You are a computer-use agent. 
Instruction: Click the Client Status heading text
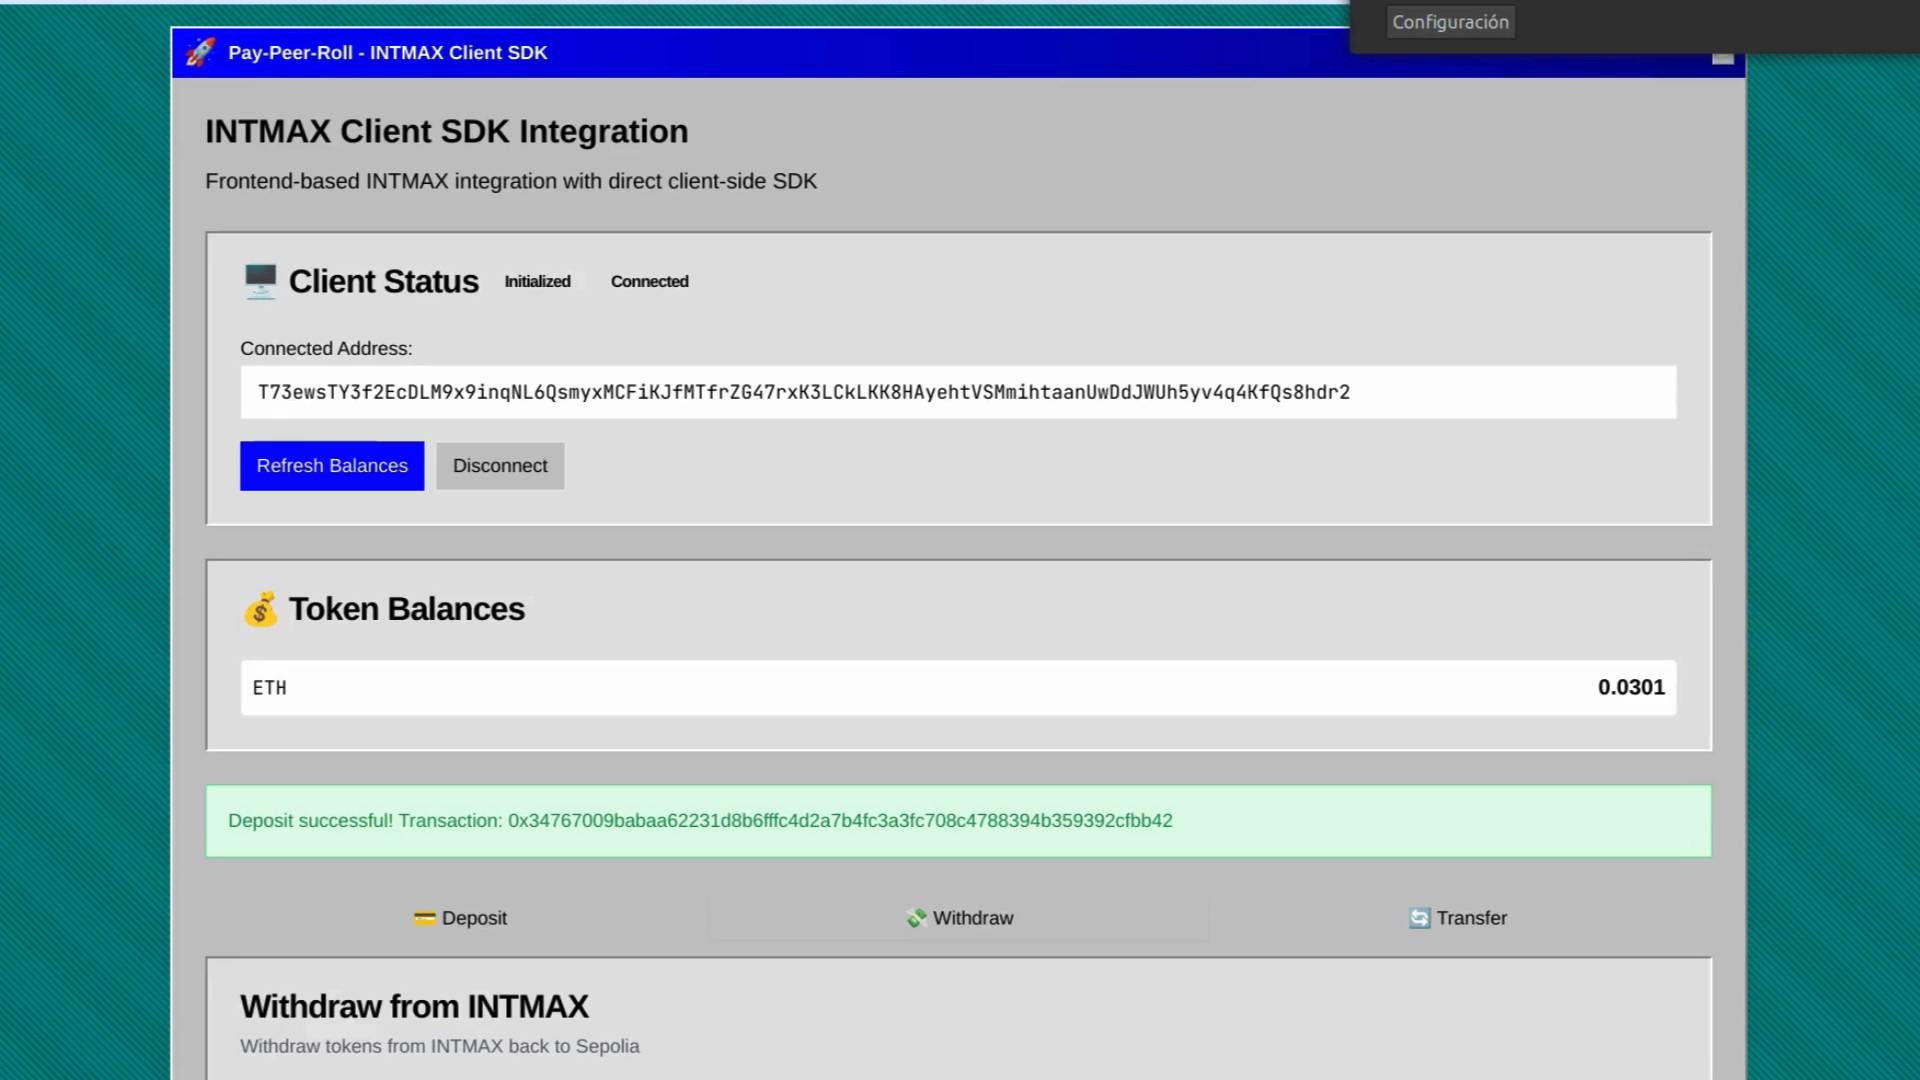pos(384,282)
